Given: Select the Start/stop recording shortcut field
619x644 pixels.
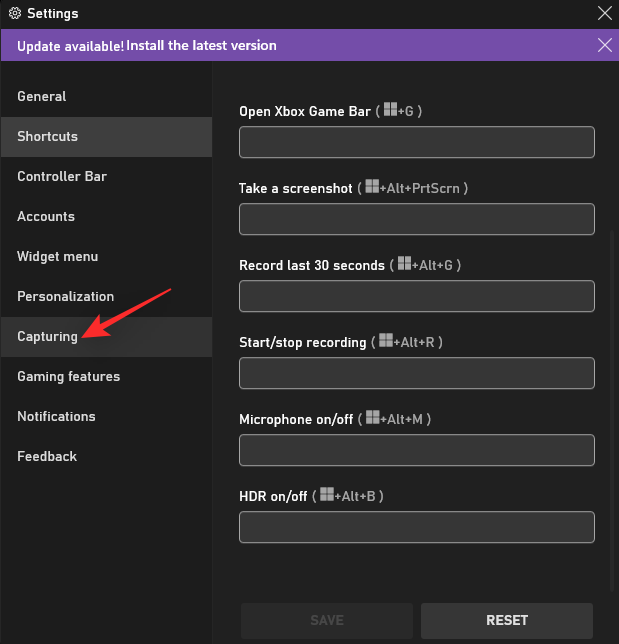Looking at the screenshot, I should coord(417,373).
